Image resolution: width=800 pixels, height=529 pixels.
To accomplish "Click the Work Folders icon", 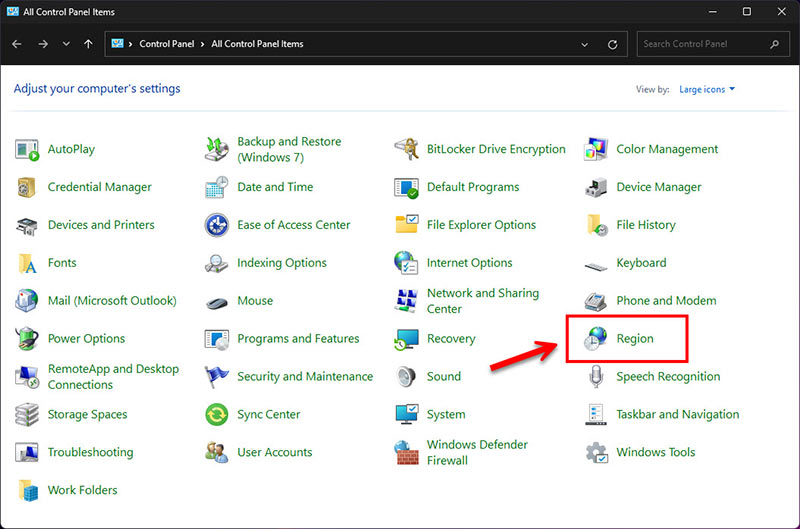I will point(28,490).
